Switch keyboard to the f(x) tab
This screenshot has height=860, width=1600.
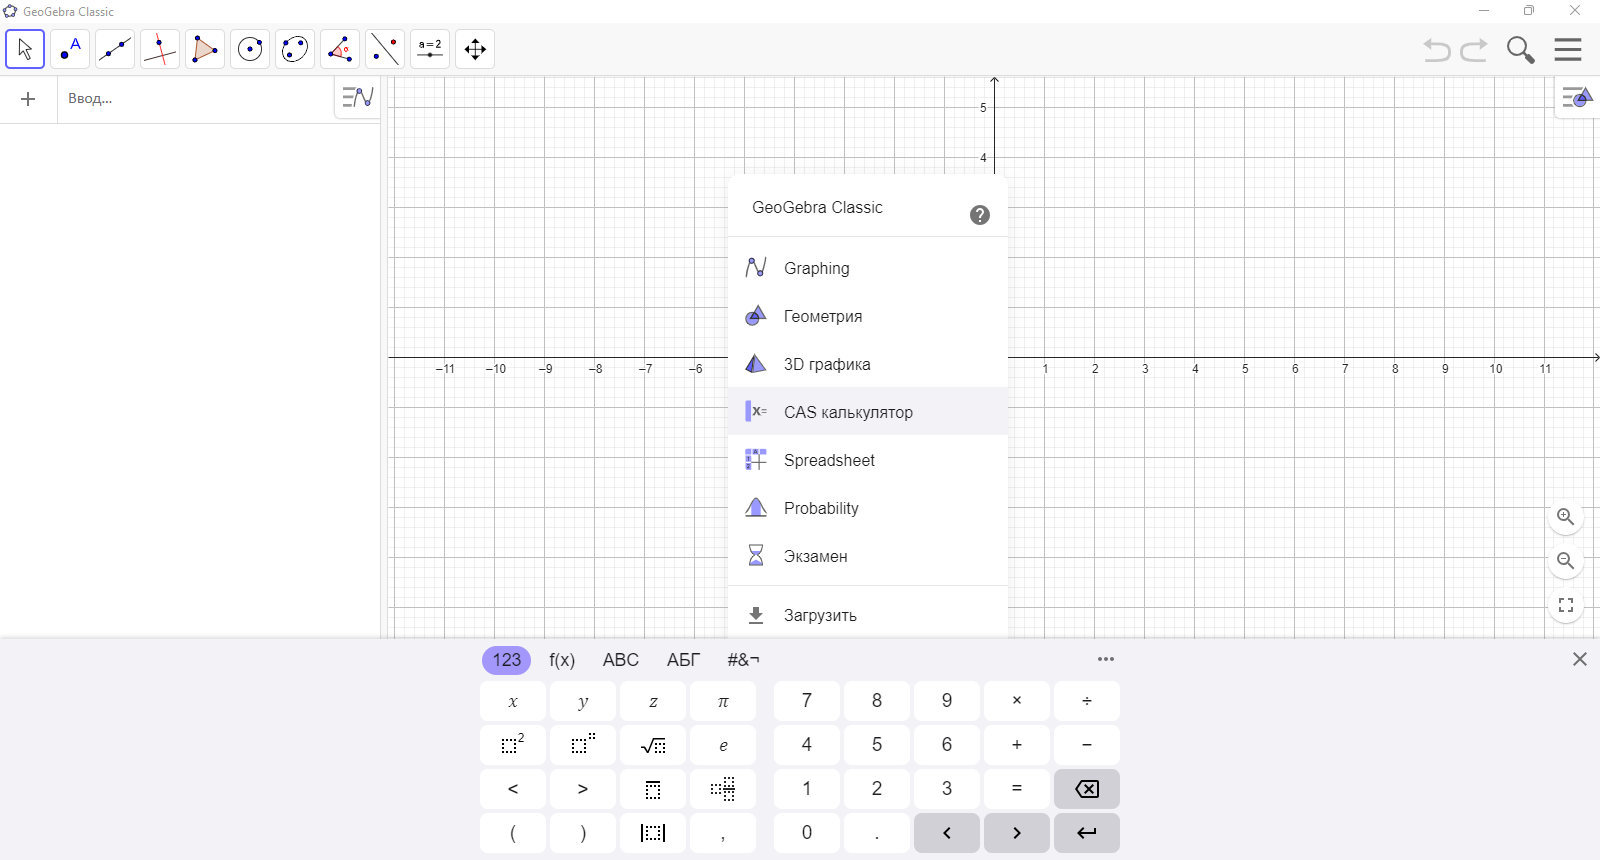562,660
